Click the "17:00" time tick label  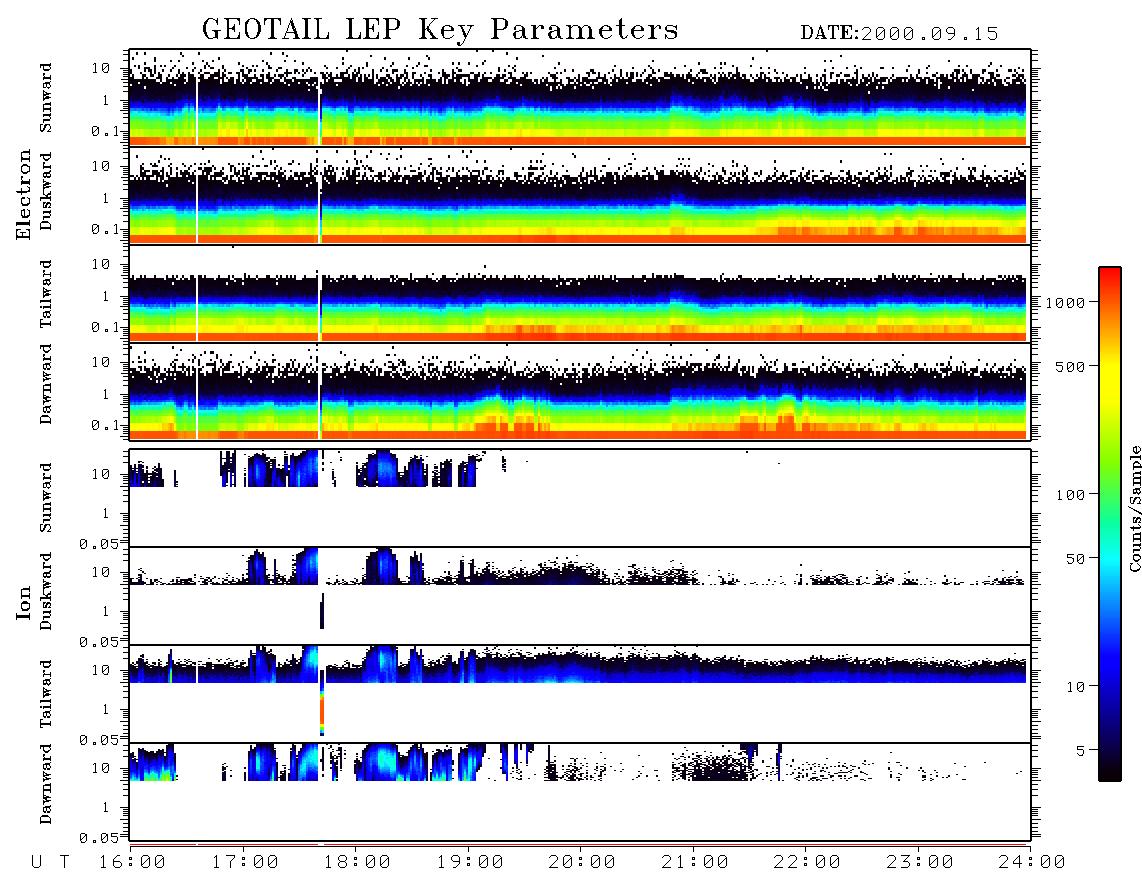tap(245, 863)
